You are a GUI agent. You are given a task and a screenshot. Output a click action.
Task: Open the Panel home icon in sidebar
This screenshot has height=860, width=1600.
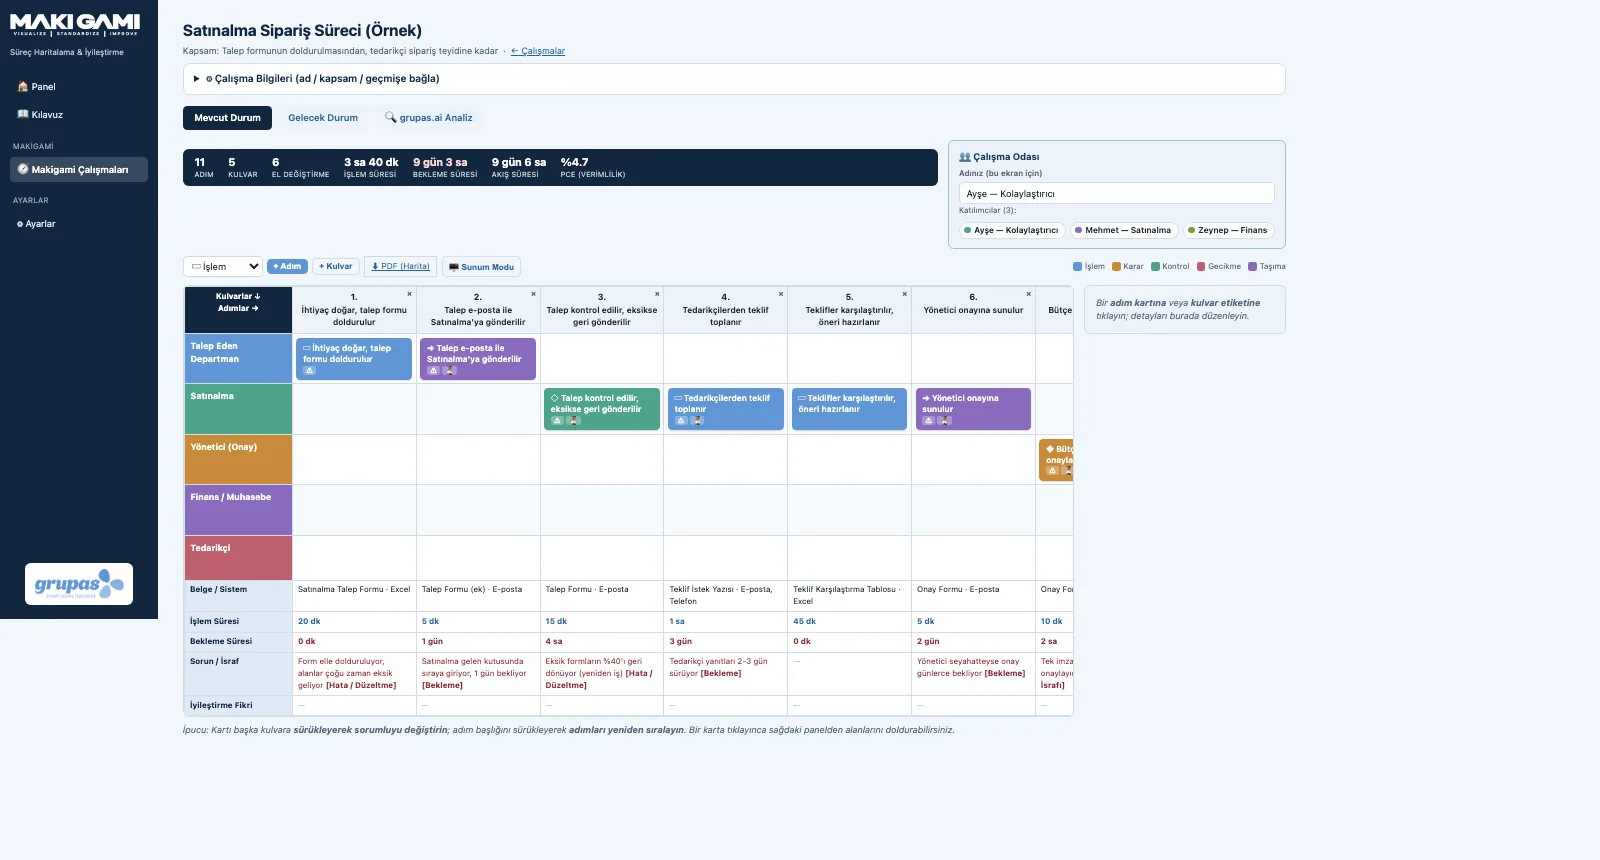pyautogui.click(x=23, y=87)
